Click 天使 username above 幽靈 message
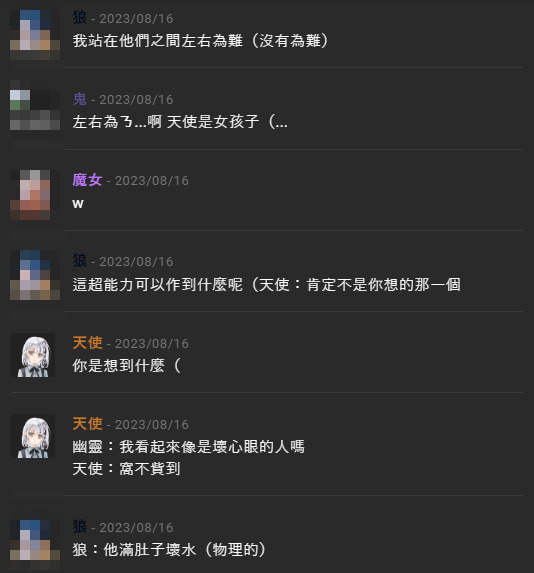Screen dimensions: 534x573 87,424
